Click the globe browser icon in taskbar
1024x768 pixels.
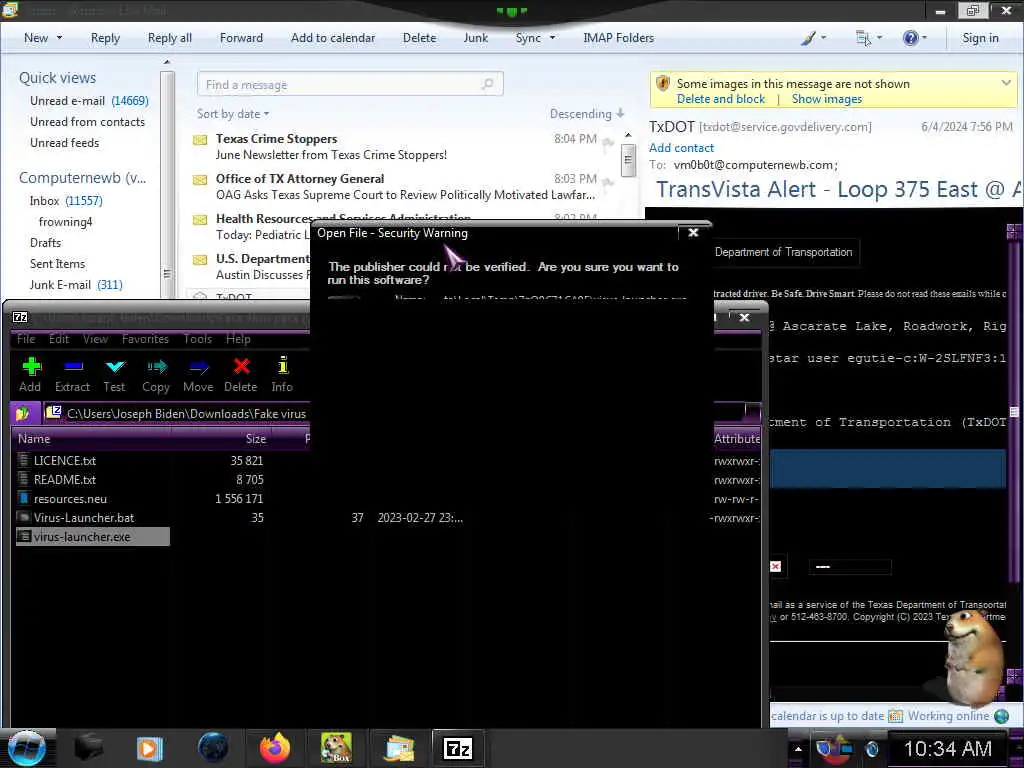213,748
